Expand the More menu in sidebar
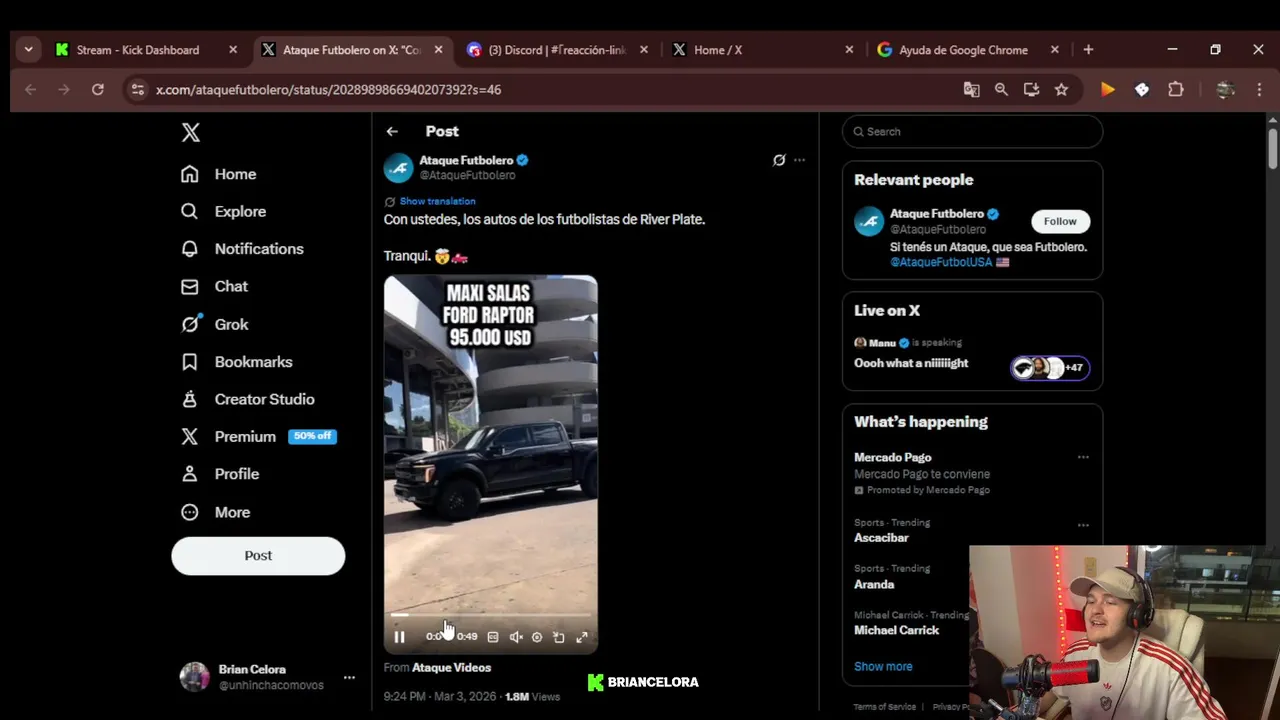Screen dimensions: 1280x720 [x=215, y=512]
